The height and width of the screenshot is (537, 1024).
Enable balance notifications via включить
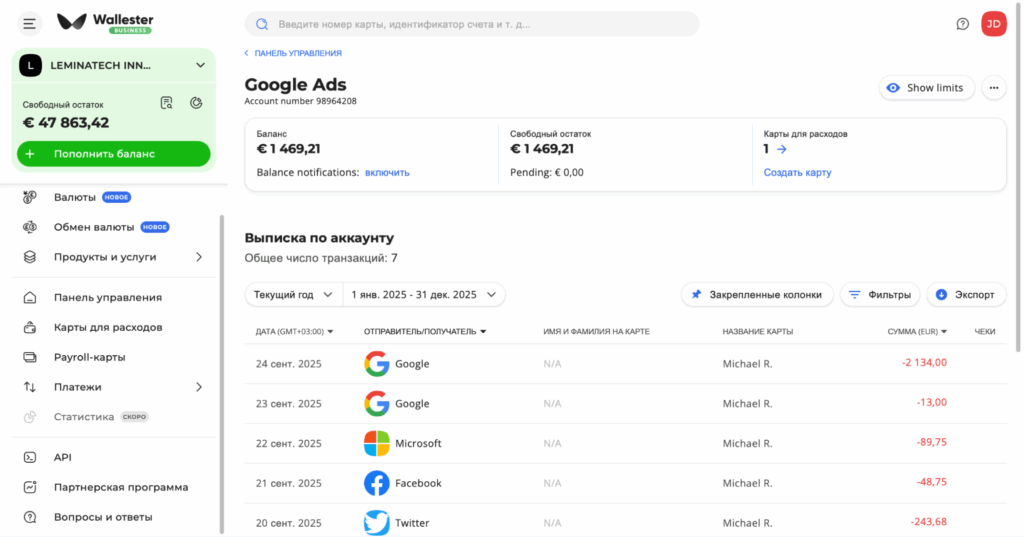(387, 172)
